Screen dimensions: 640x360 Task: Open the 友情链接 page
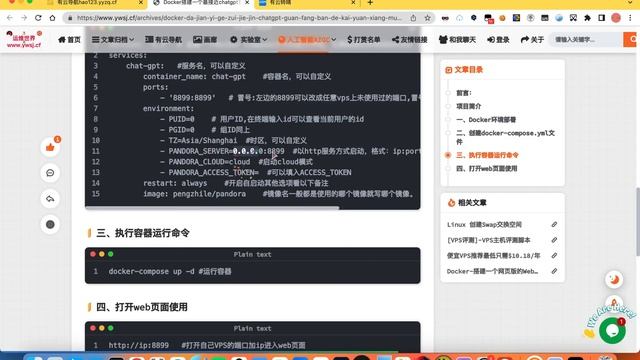coord(409,40)
